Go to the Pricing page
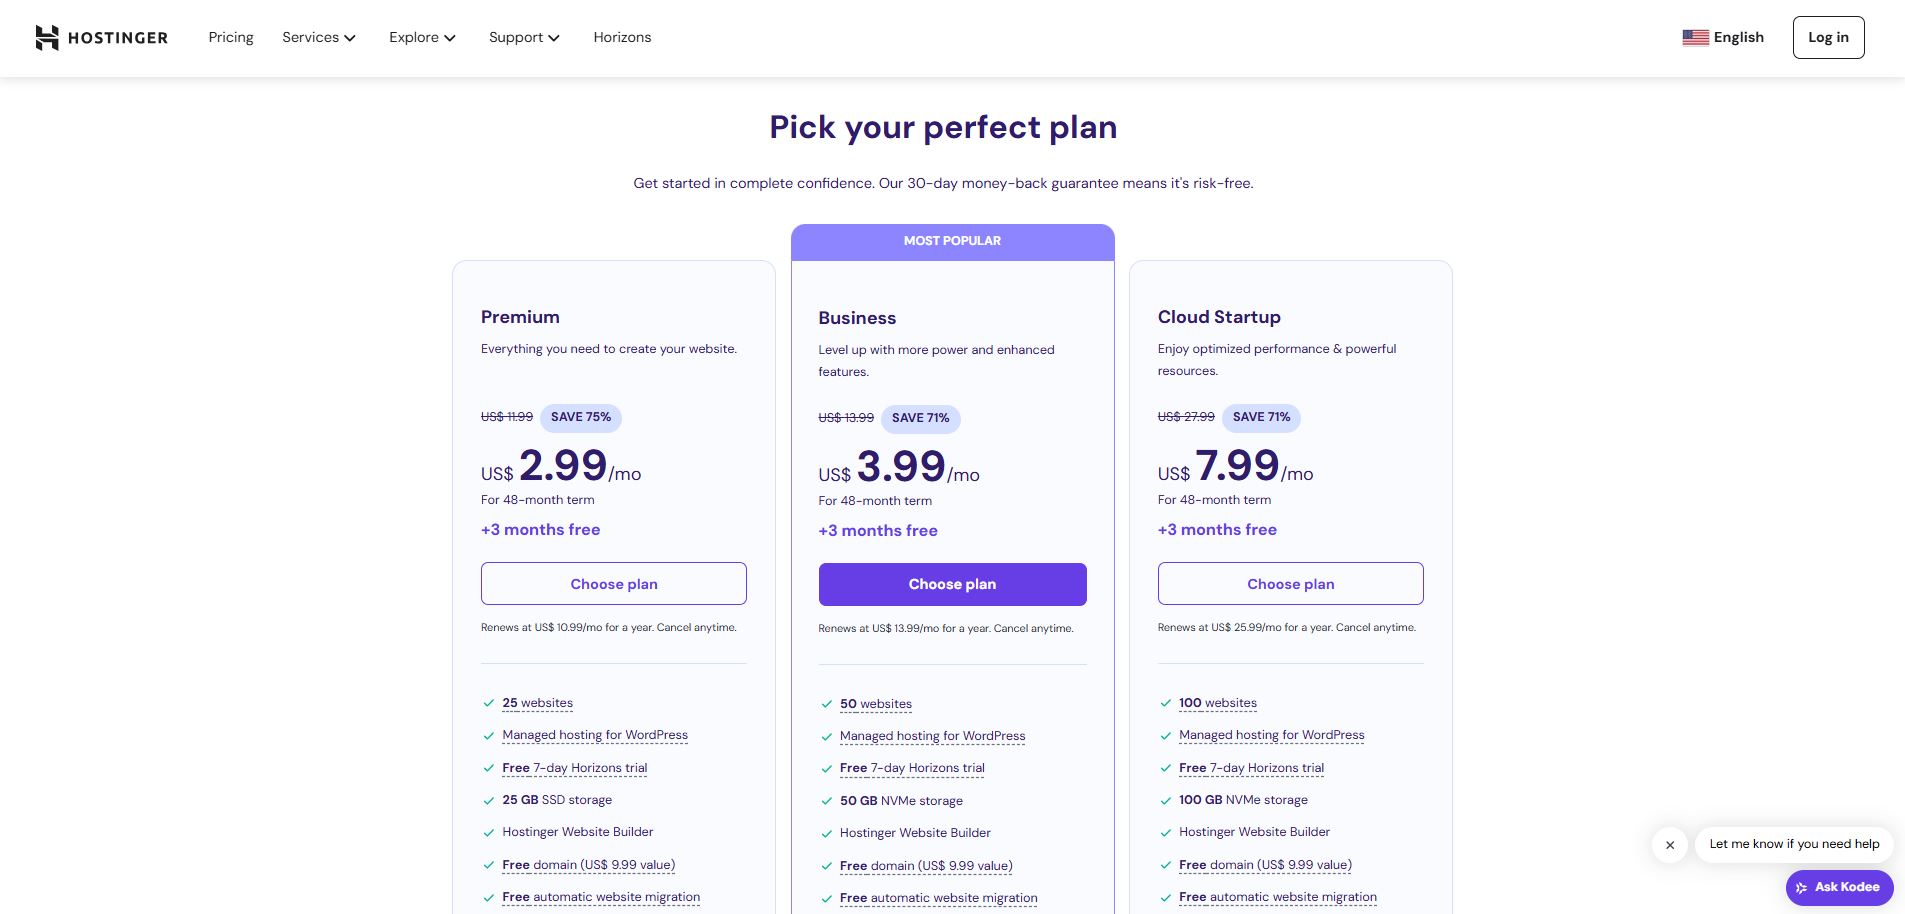 click(x=231, y=38)
